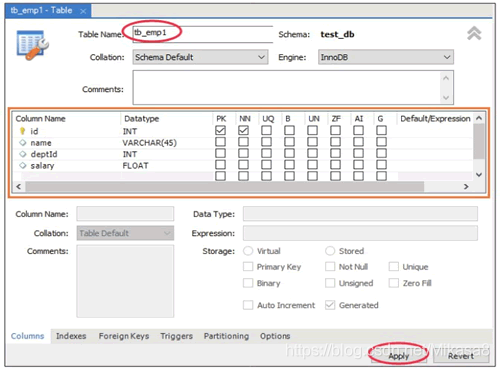The width and height of the screenshot is (500, 369).
Task: Switch to the Options tab
Action: (275, 336)
